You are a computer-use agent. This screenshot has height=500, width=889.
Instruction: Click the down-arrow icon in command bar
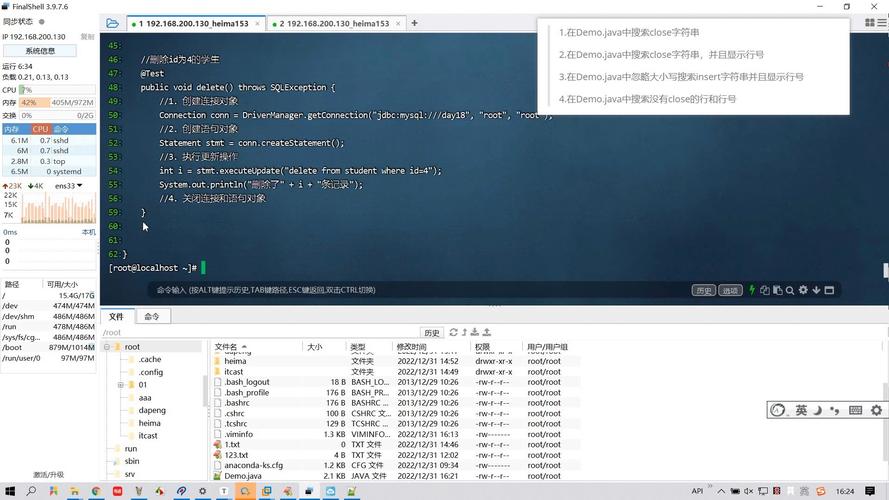[x=816, y=290]
